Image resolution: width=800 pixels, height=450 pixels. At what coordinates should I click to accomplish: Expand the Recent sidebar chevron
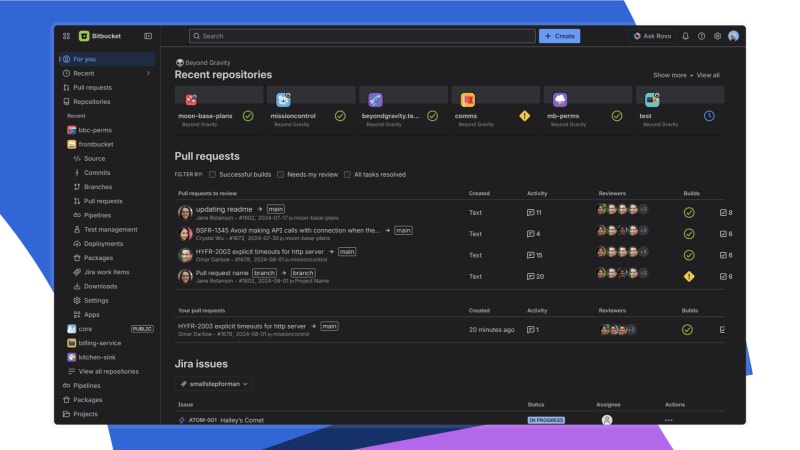[x=148, y=73]
